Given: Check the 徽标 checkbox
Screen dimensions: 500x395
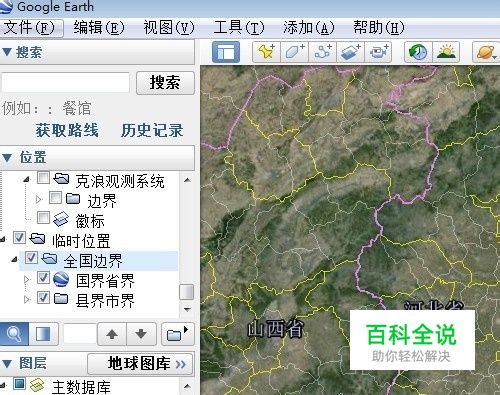Looking at the screenshot, I should click(43, 218).
